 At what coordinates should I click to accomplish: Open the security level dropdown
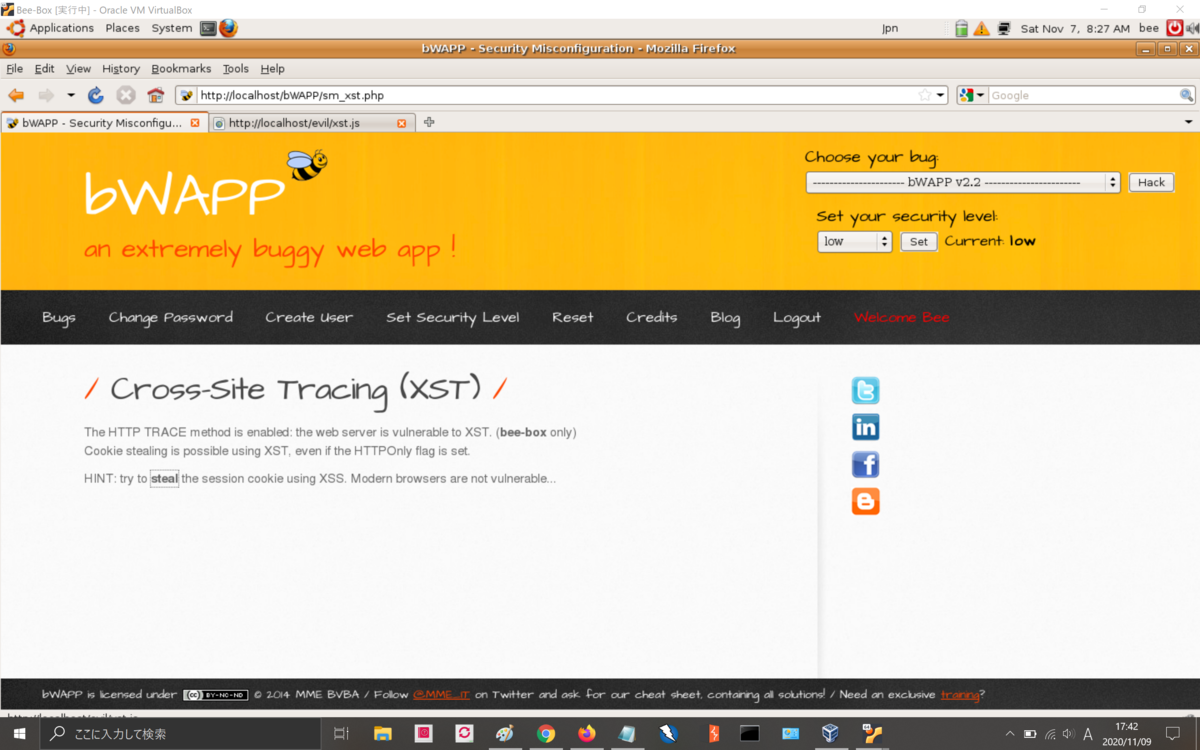pyautogui.click(x=855, y=241)
